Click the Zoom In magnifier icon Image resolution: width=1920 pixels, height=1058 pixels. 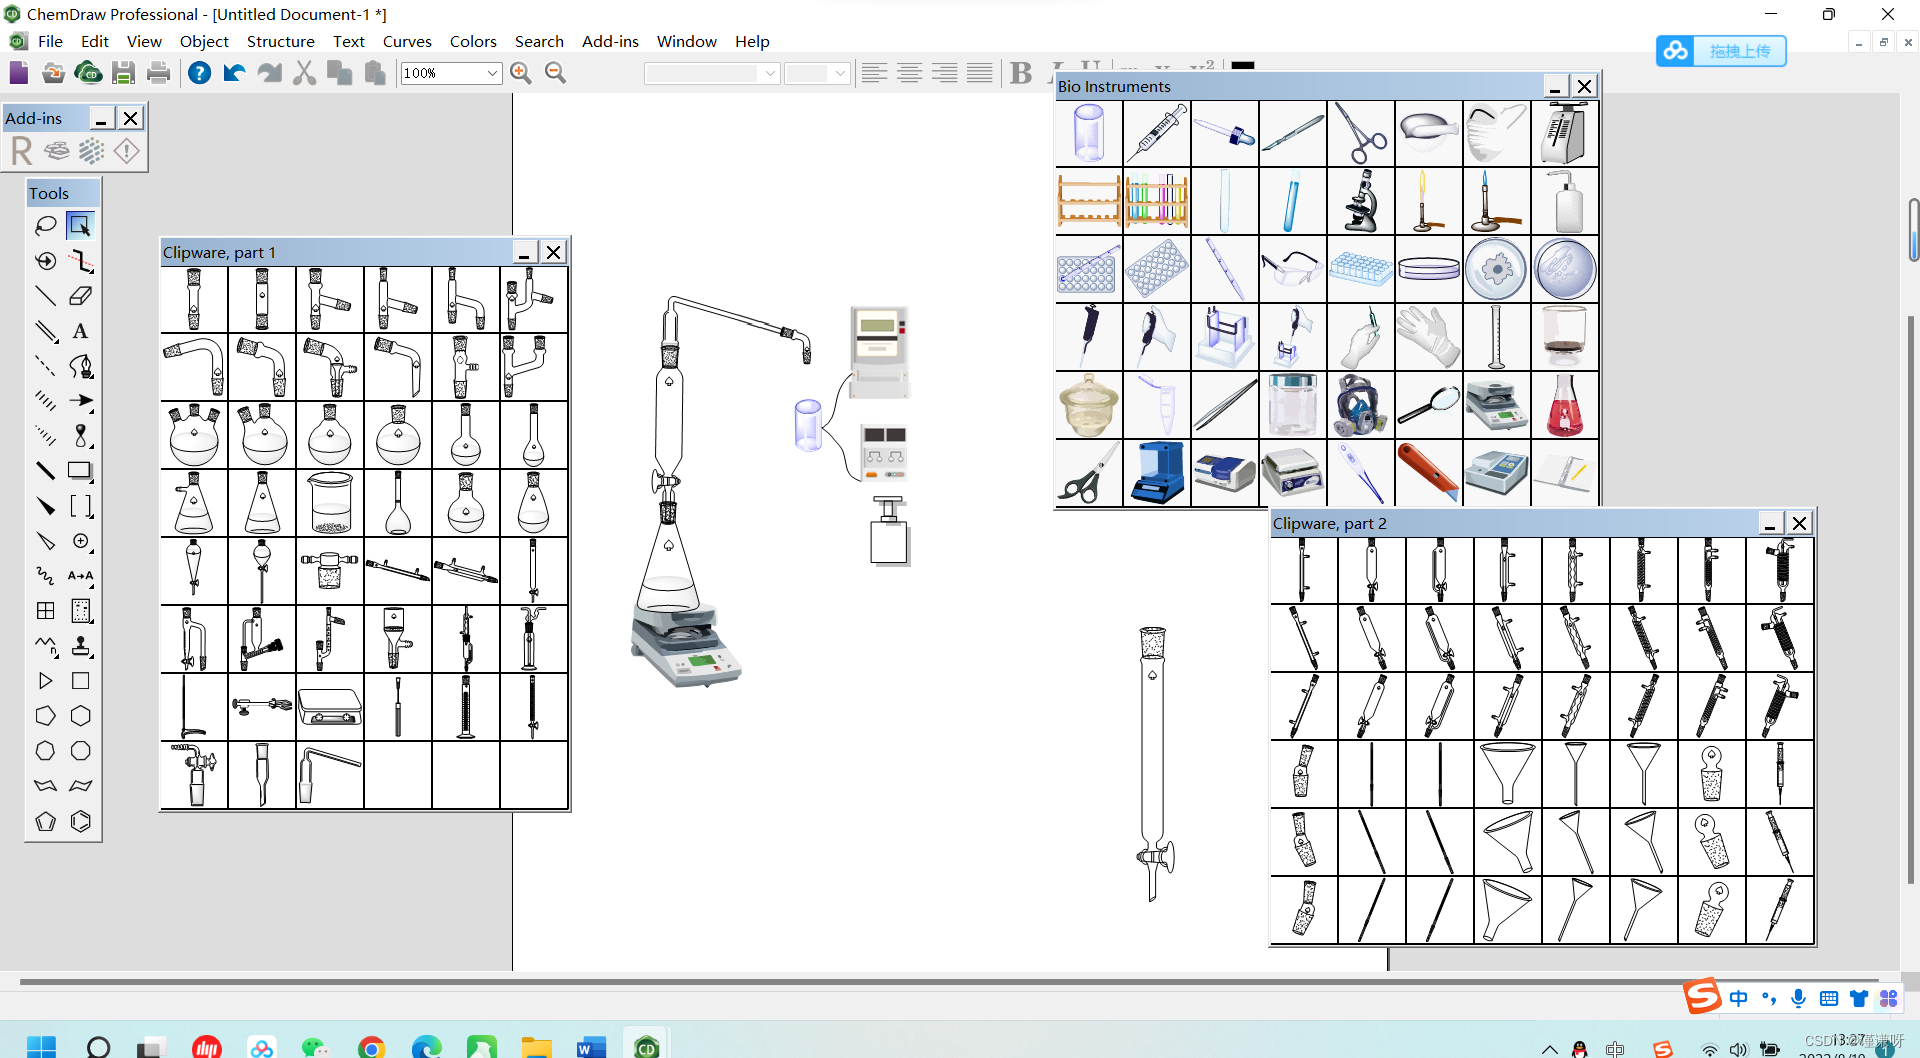point(521,73)
